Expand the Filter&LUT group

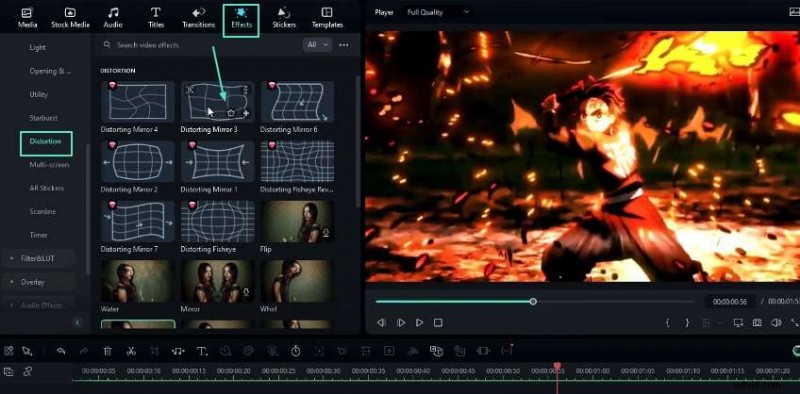(38, 259)
